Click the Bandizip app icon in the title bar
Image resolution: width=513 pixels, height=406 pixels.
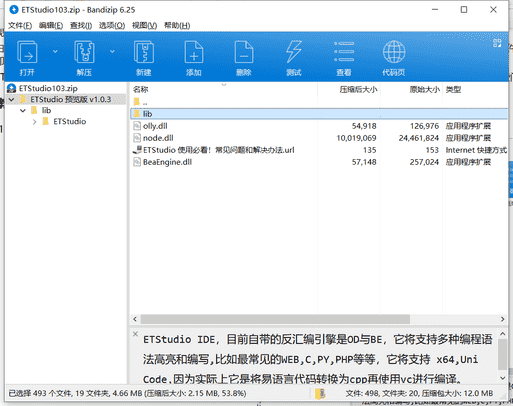tap(14, 10)
